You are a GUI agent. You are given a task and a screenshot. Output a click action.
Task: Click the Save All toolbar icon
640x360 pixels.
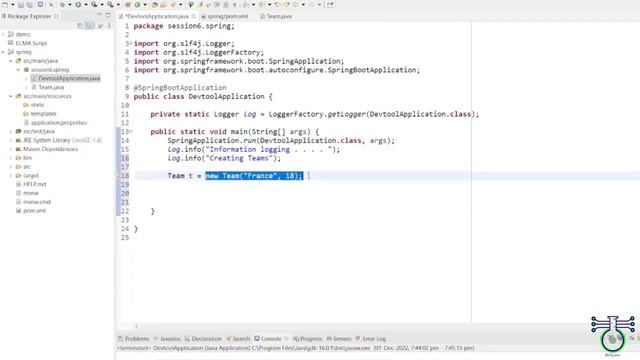click(29, 4)
